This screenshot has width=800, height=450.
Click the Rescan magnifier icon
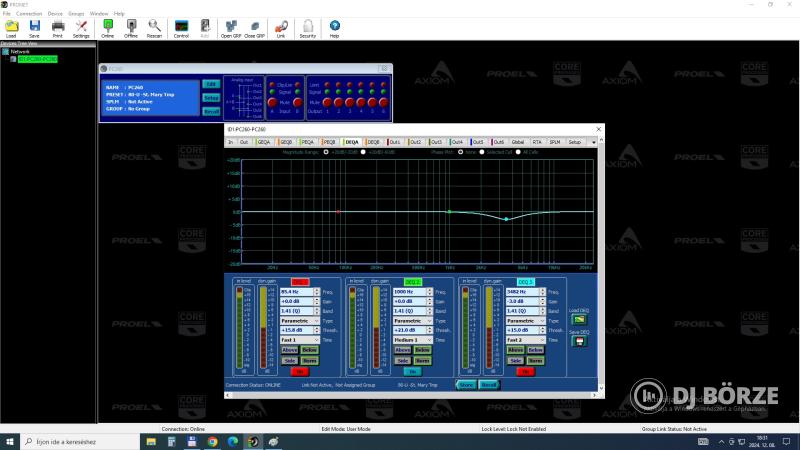click(x=154, y=27)
